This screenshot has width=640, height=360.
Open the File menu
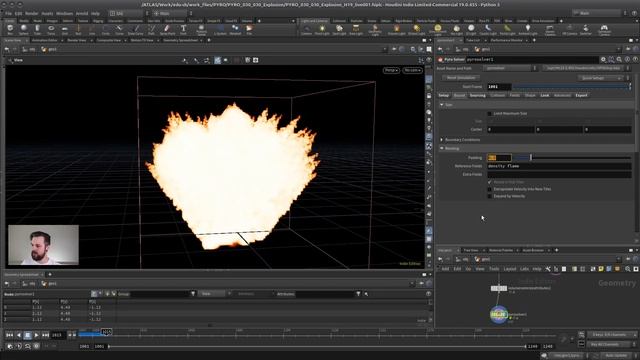(x=8, y=13)
